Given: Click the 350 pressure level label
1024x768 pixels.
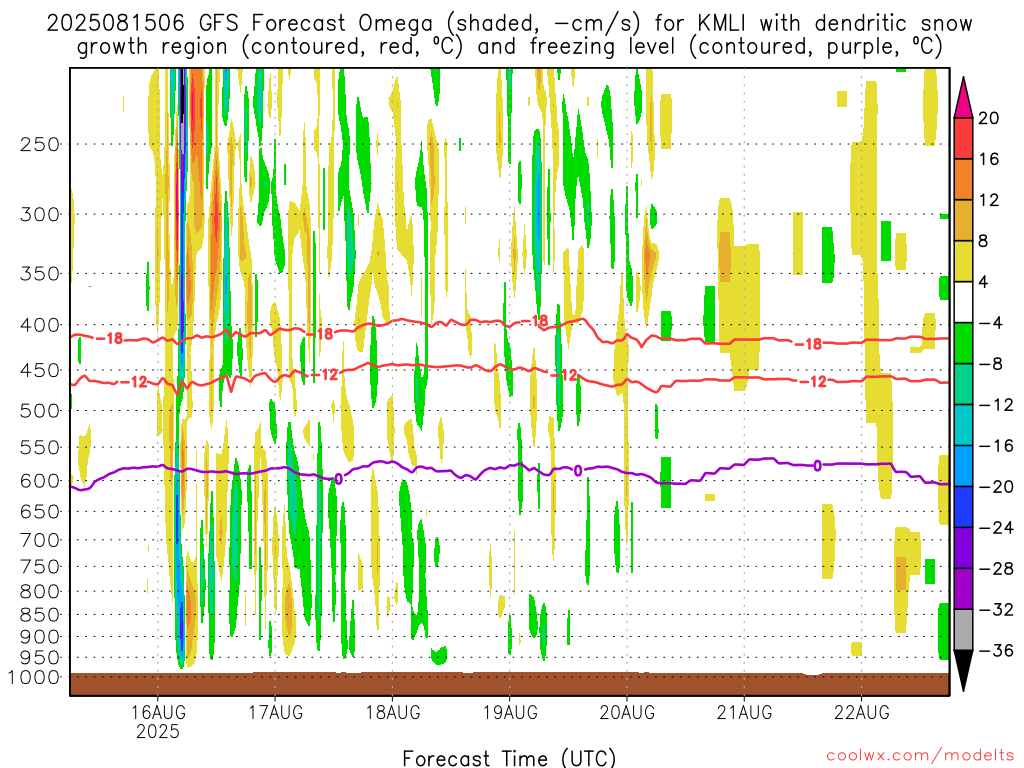Looking at the screenshot, I should pos(40,274).
